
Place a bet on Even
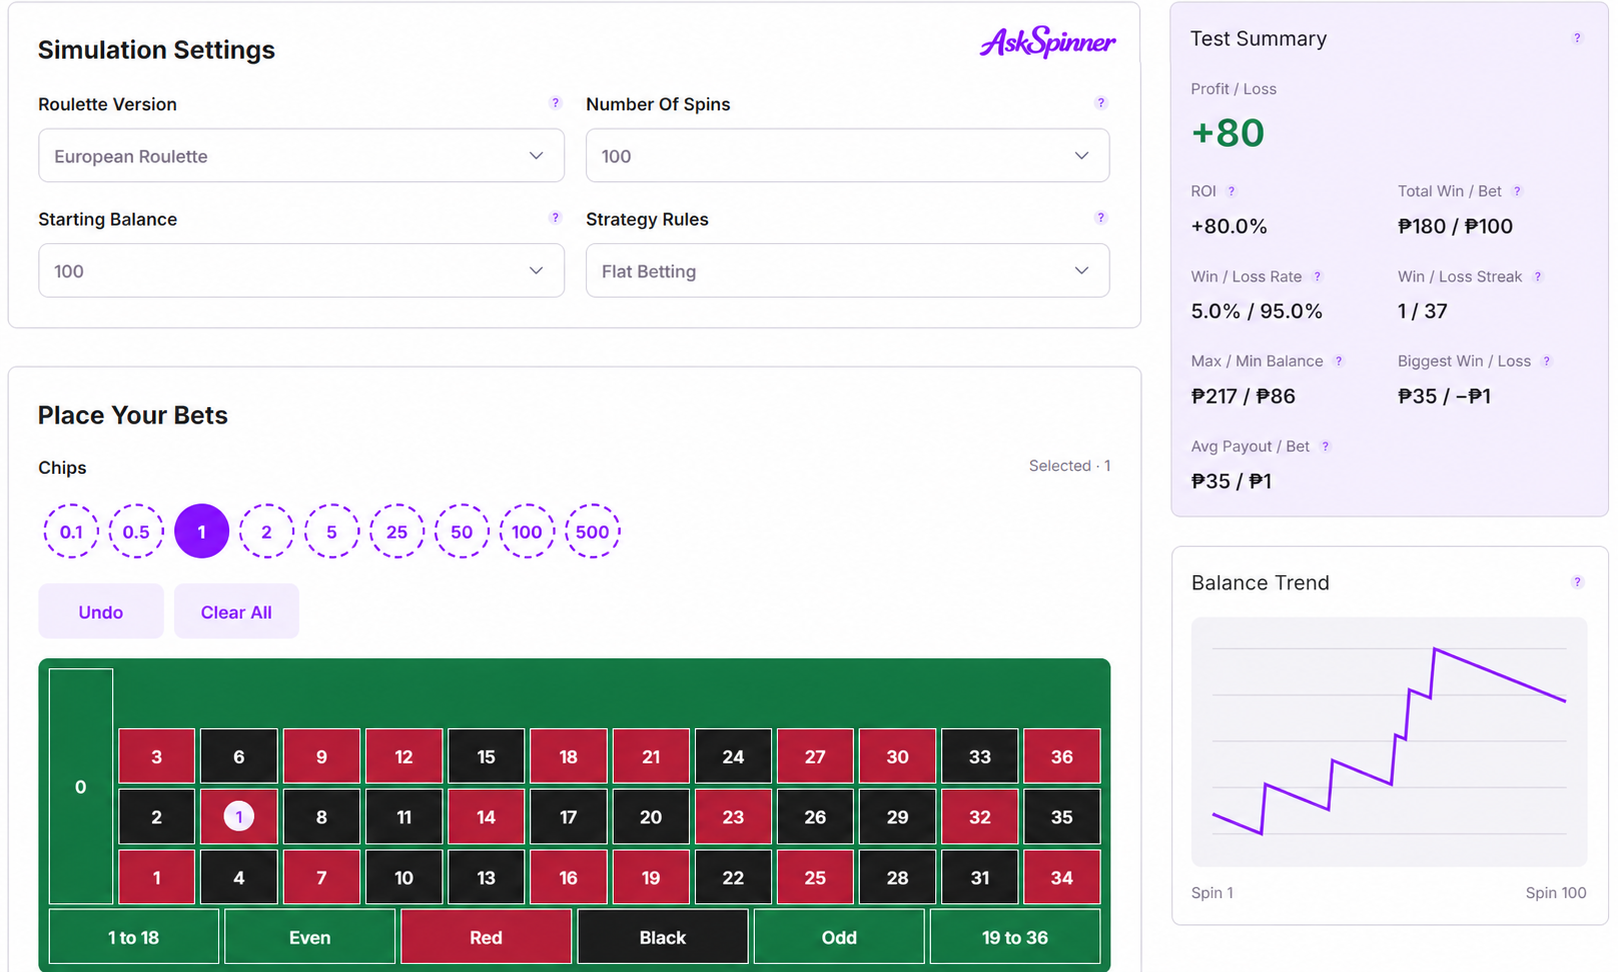point(310,937)
